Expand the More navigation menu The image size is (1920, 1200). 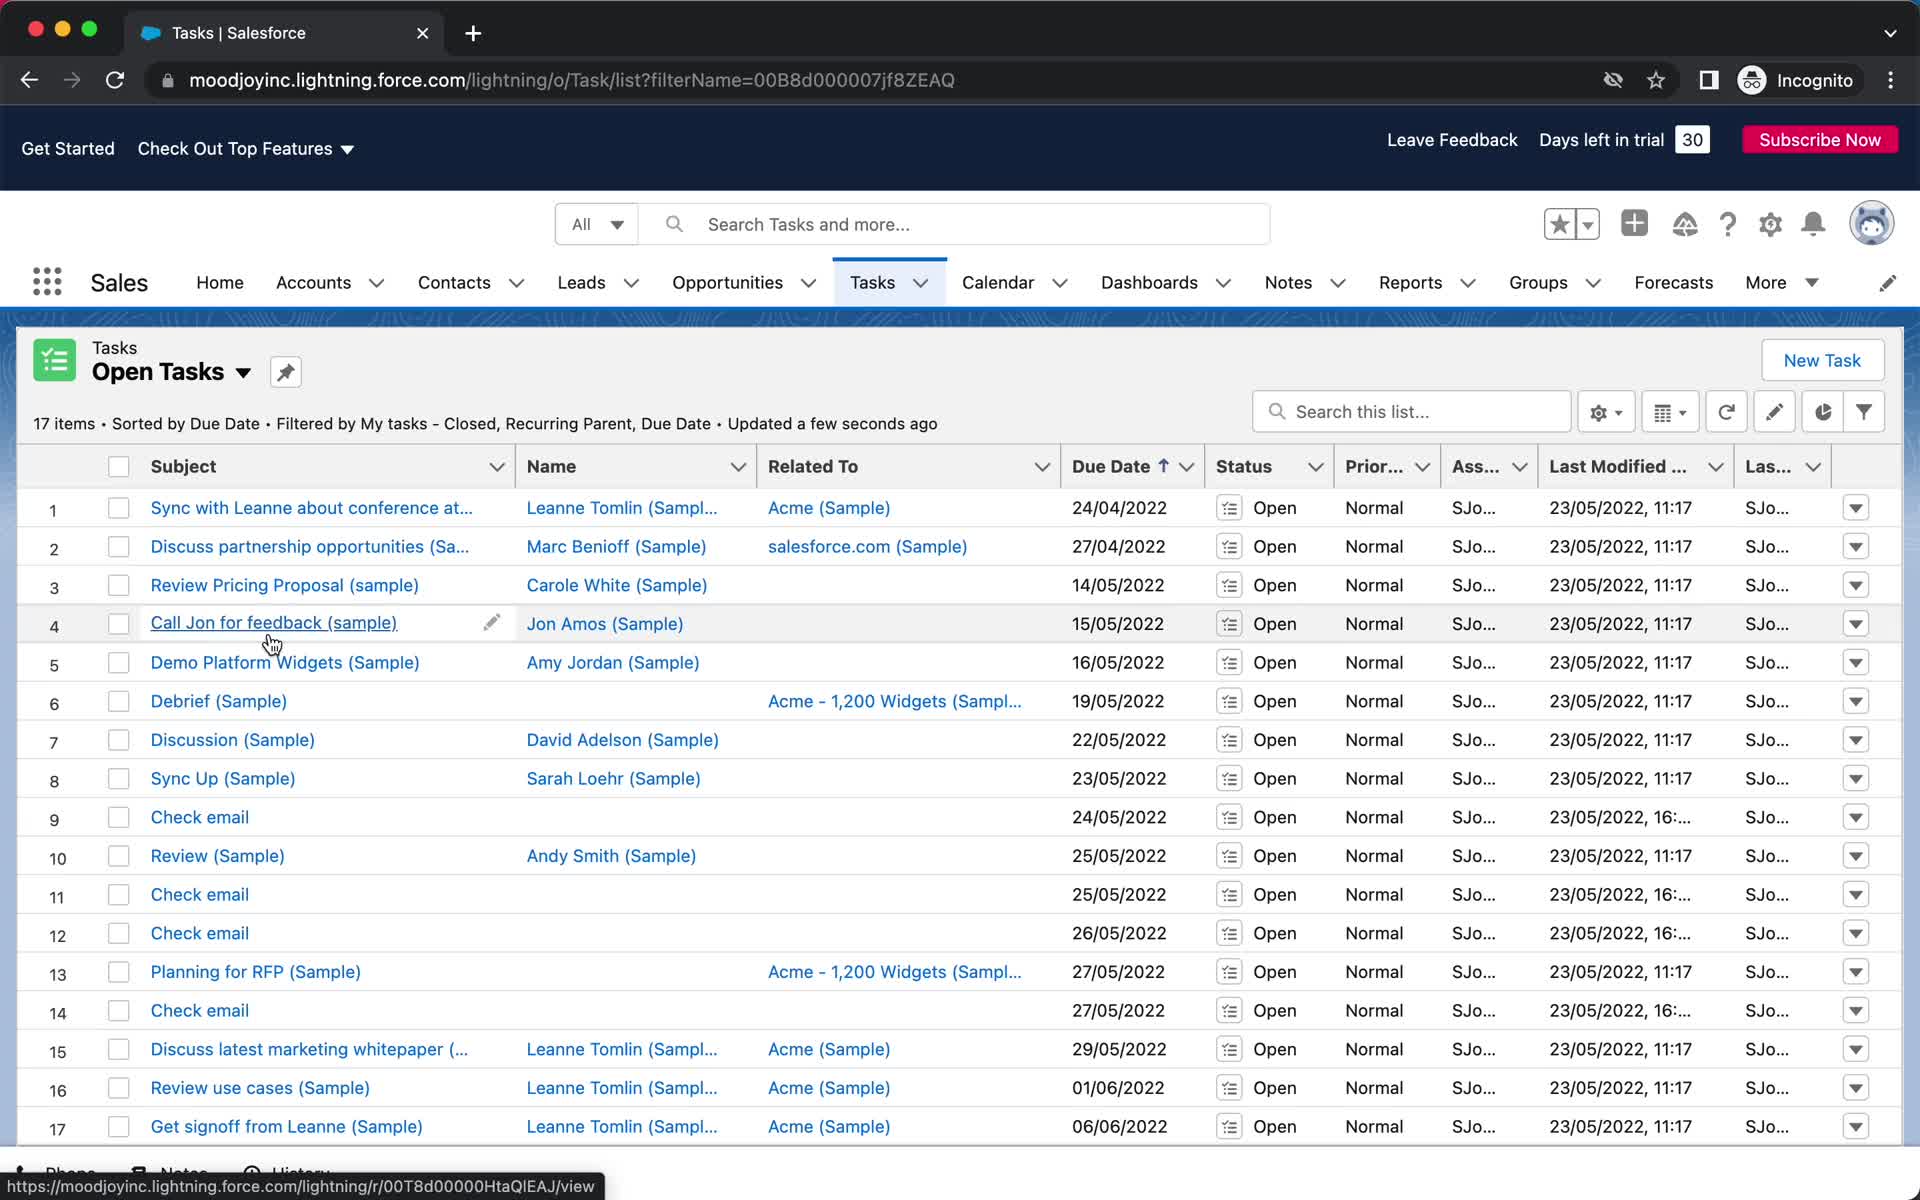point(1781,283)
